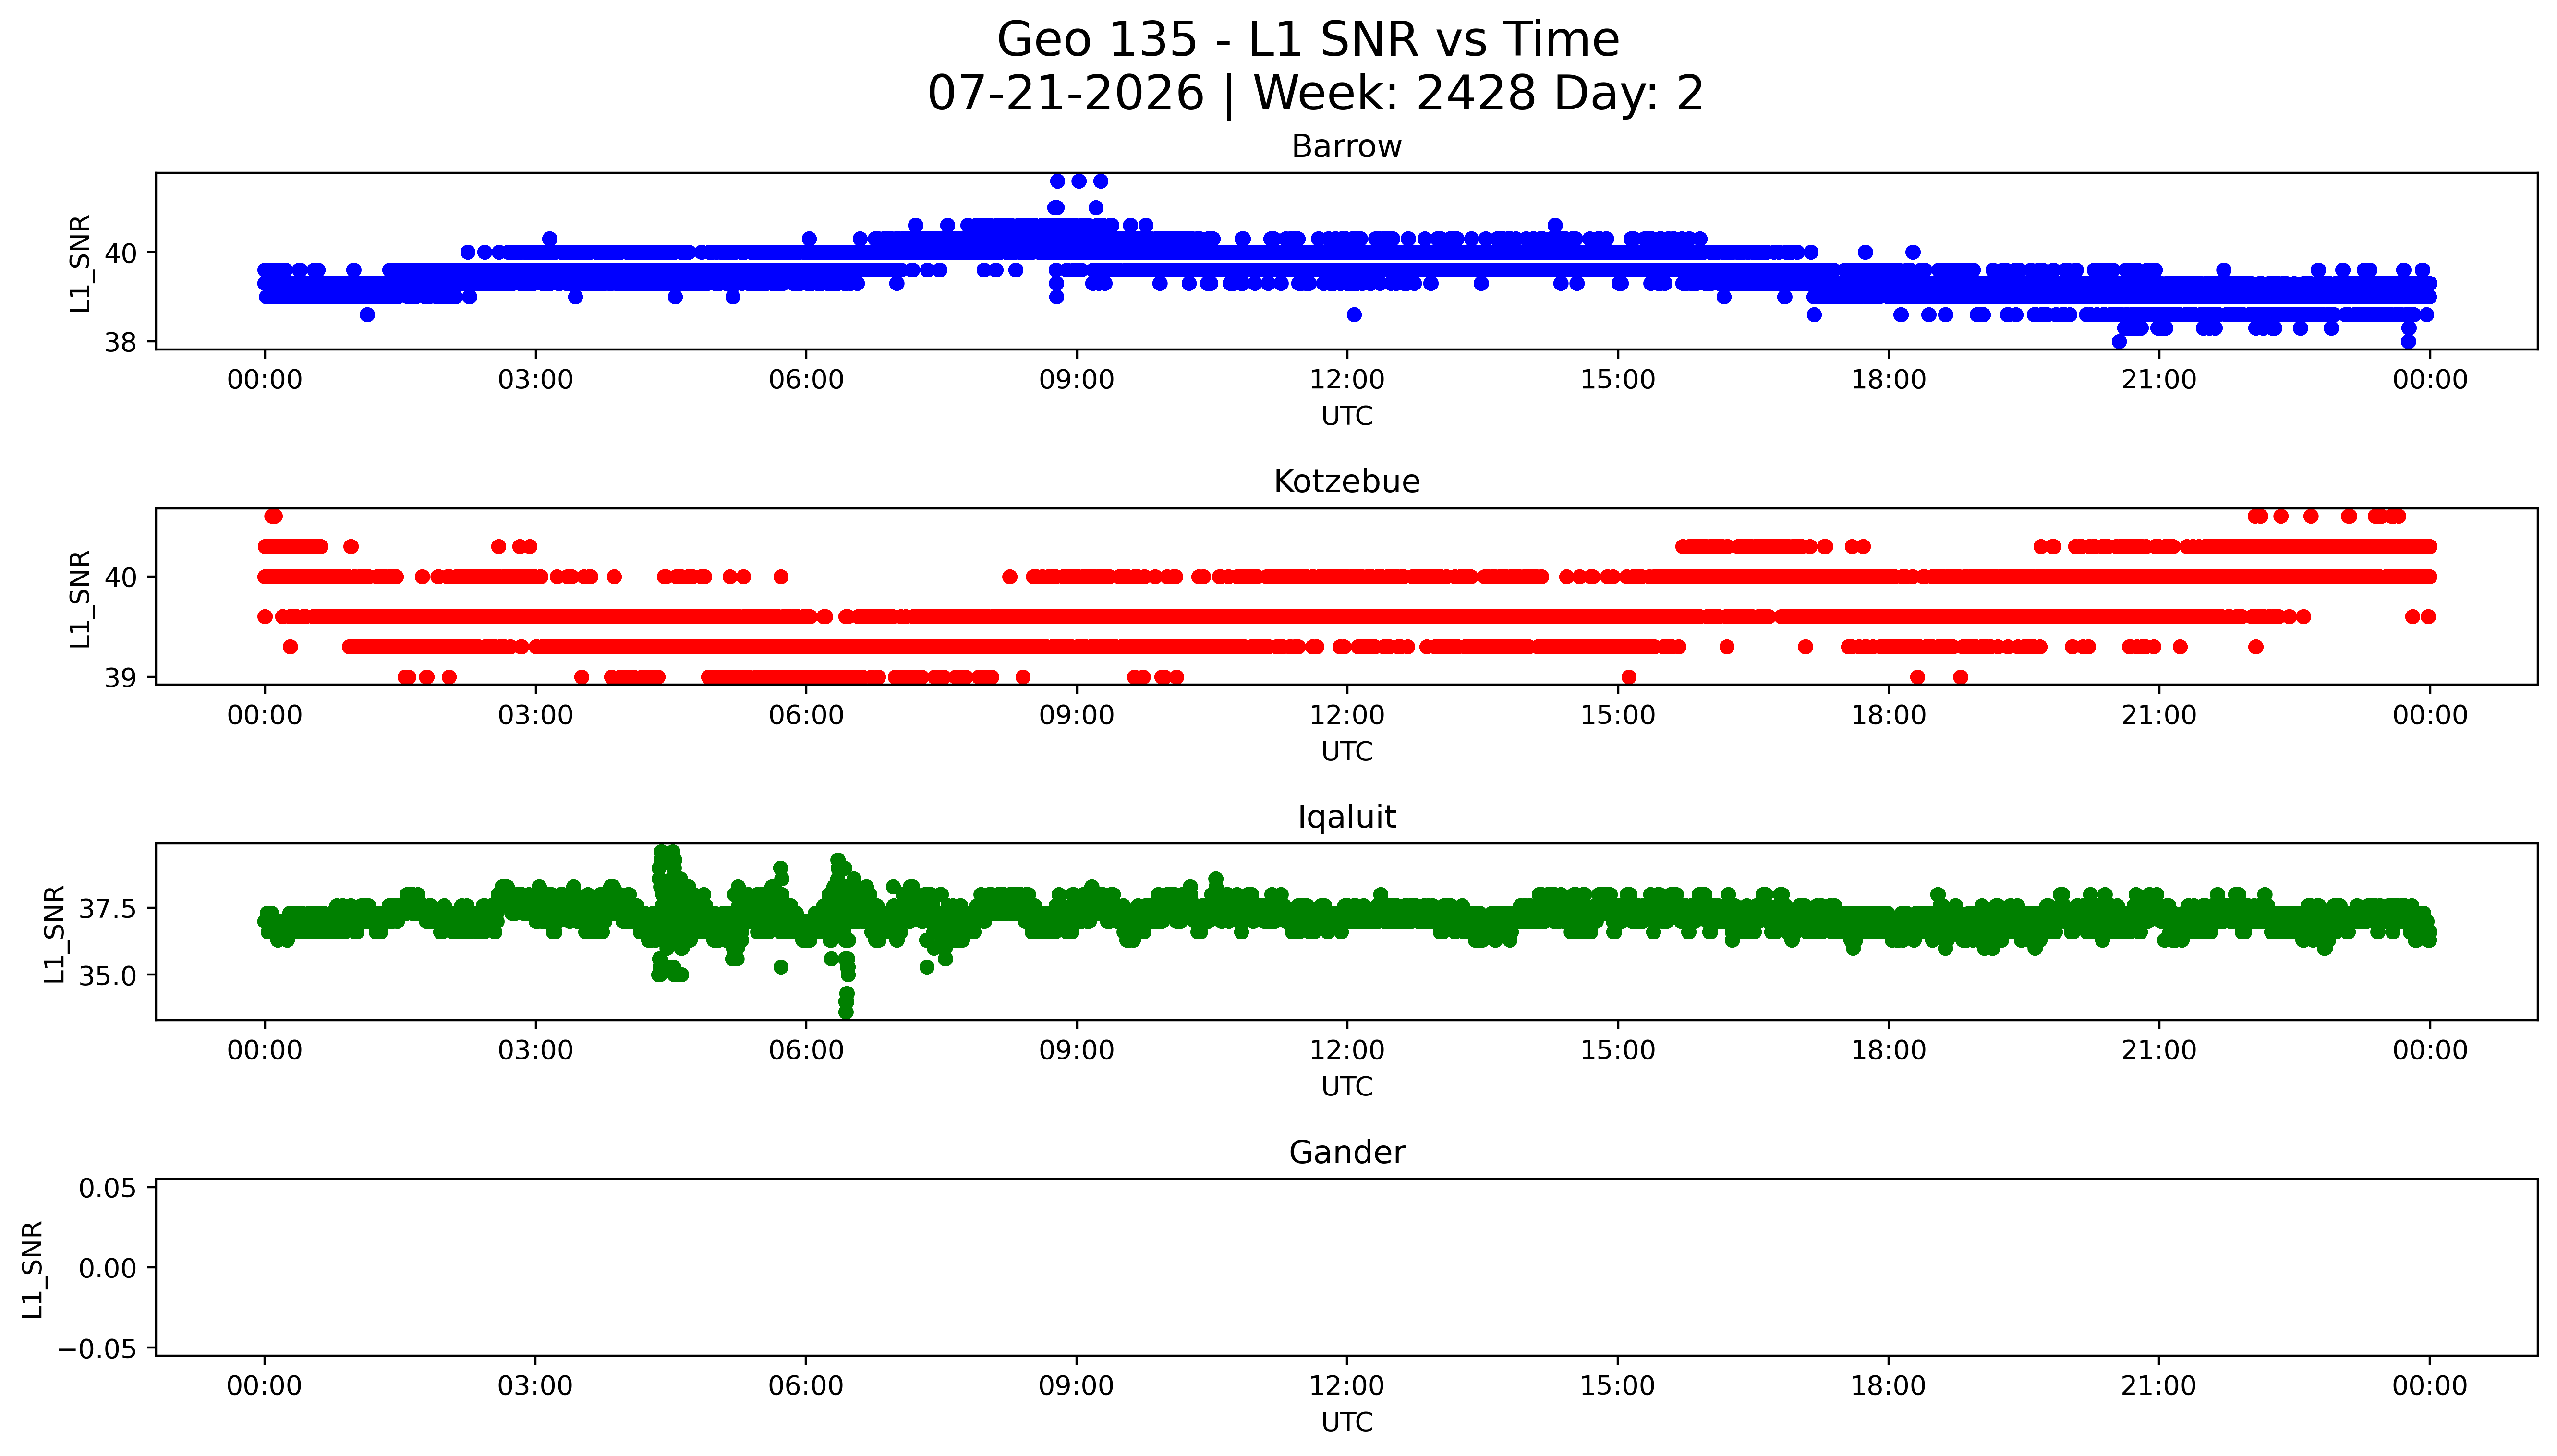This screenshot has width=2557, height=1456.
Task: Click the L1_SNR axis label of Barrow plot
Action: coord(80,263)
